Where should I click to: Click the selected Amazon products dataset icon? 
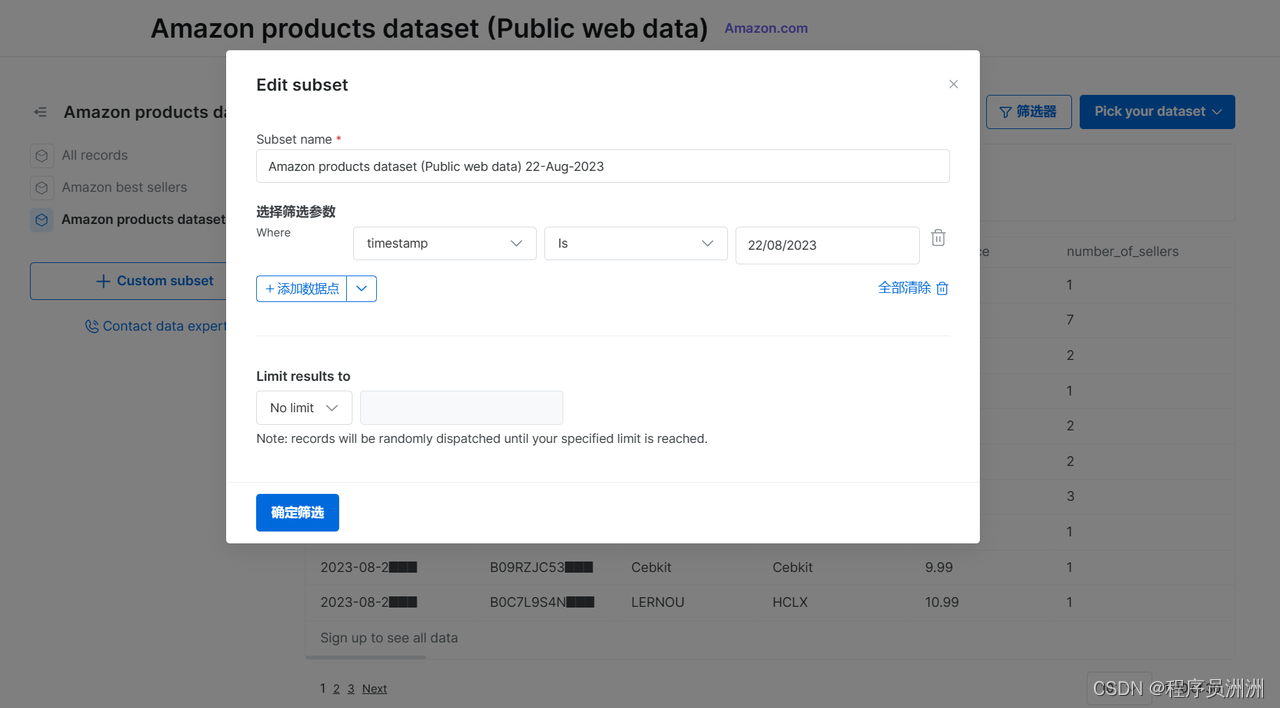[41, 219]
